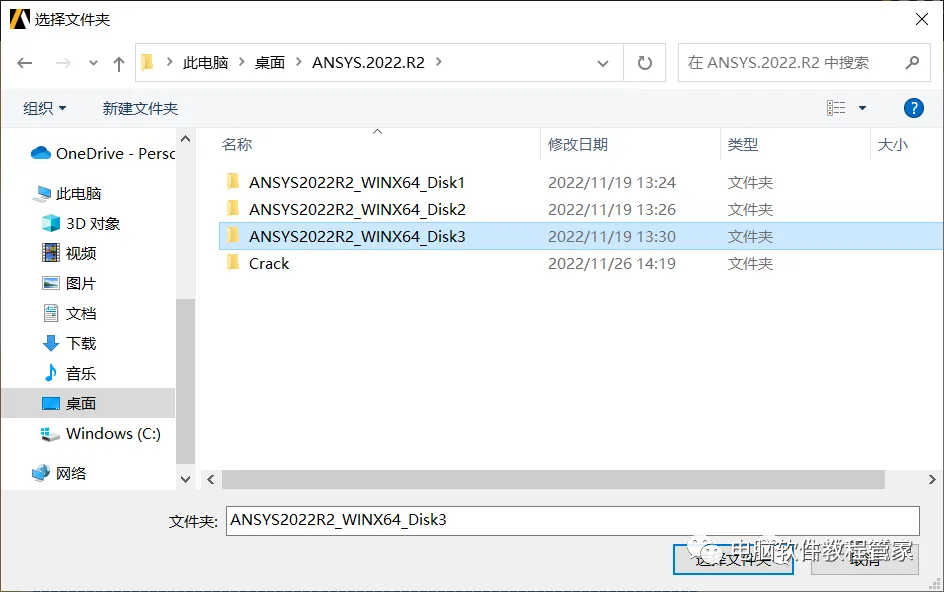Viewport: 944px width, 592px height.
Task: Select 此电脑 in the navigation pane
Action: (x=78, y=193)
